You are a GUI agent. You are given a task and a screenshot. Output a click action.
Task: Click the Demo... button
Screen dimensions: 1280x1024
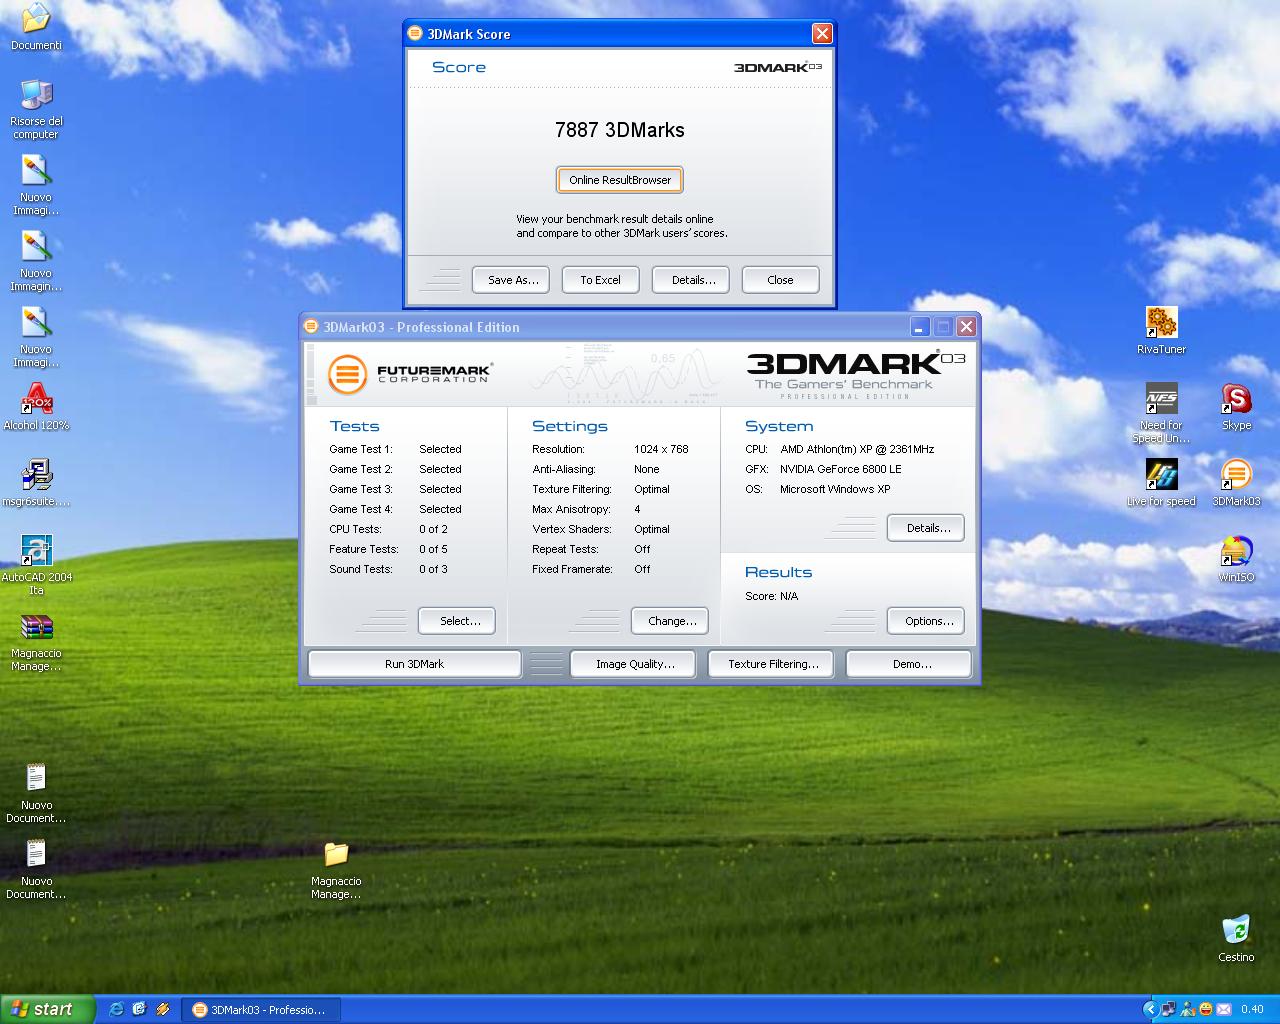tap(911, 664)
